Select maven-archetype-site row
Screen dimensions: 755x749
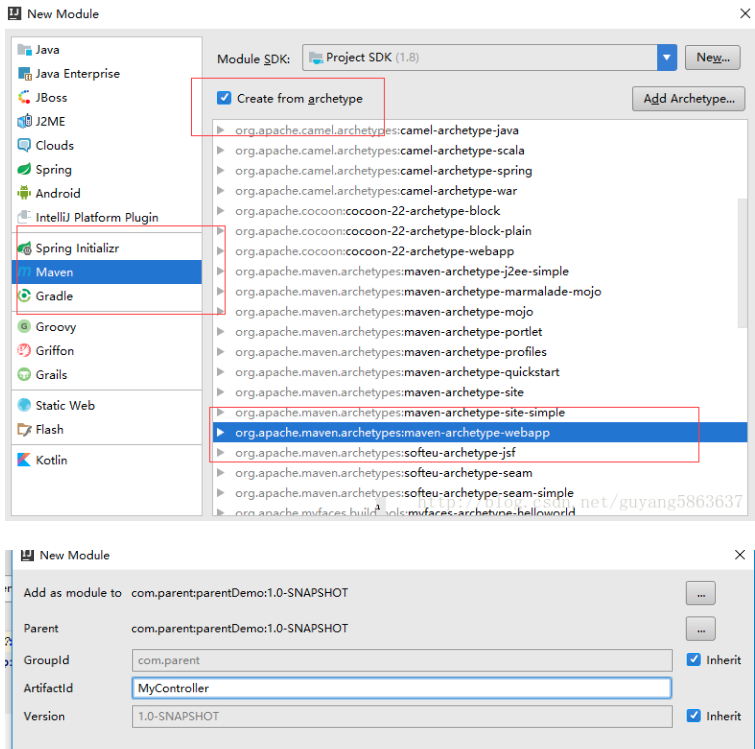pos(480,392)
